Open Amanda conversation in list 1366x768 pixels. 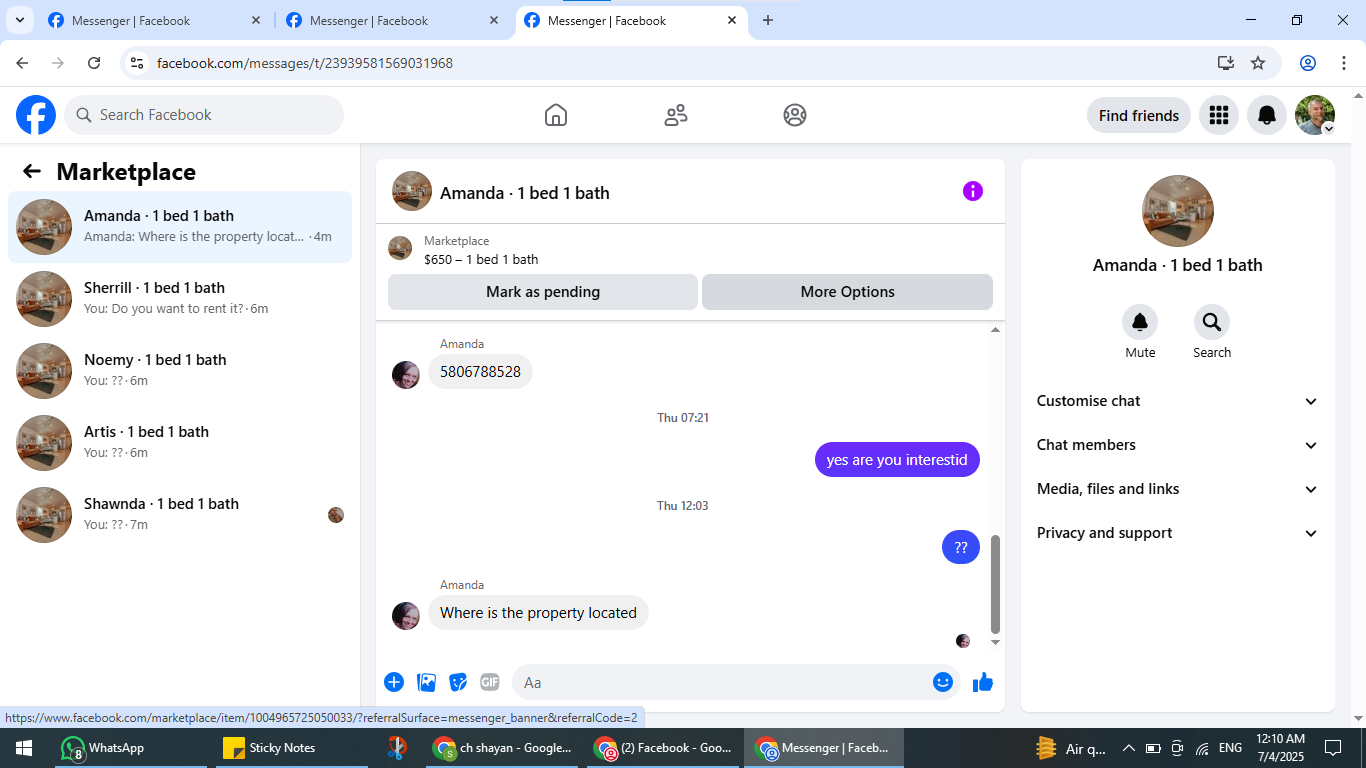coord(180,227)
